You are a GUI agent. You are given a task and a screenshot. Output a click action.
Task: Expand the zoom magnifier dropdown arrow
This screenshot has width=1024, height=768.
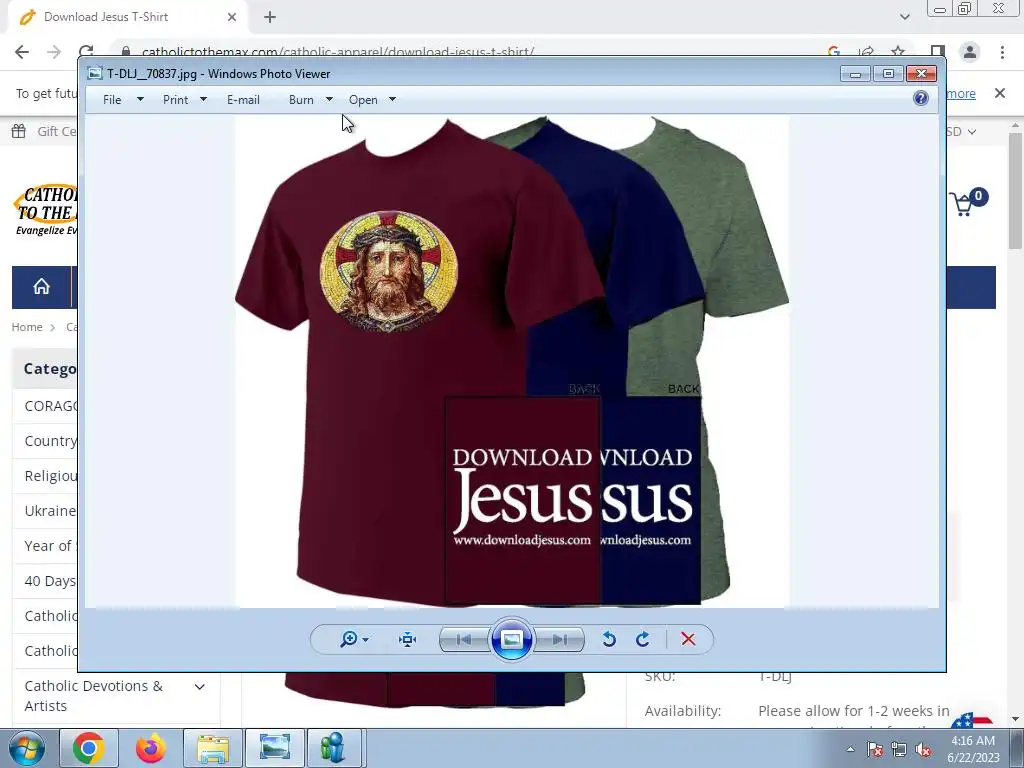[x=366, y=639]
